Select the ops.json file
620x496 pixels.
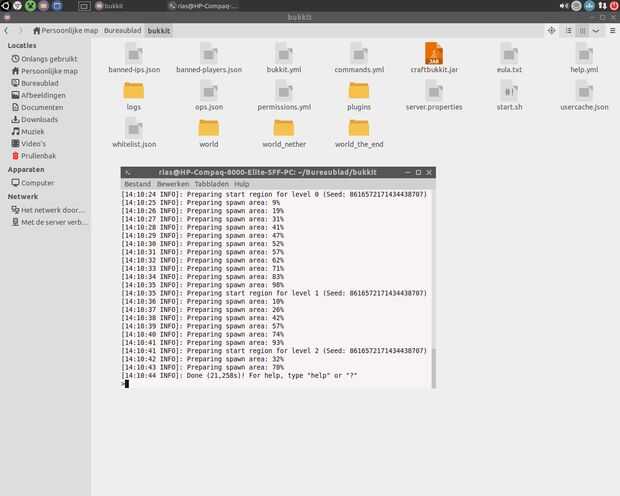[x=209, y=96]
